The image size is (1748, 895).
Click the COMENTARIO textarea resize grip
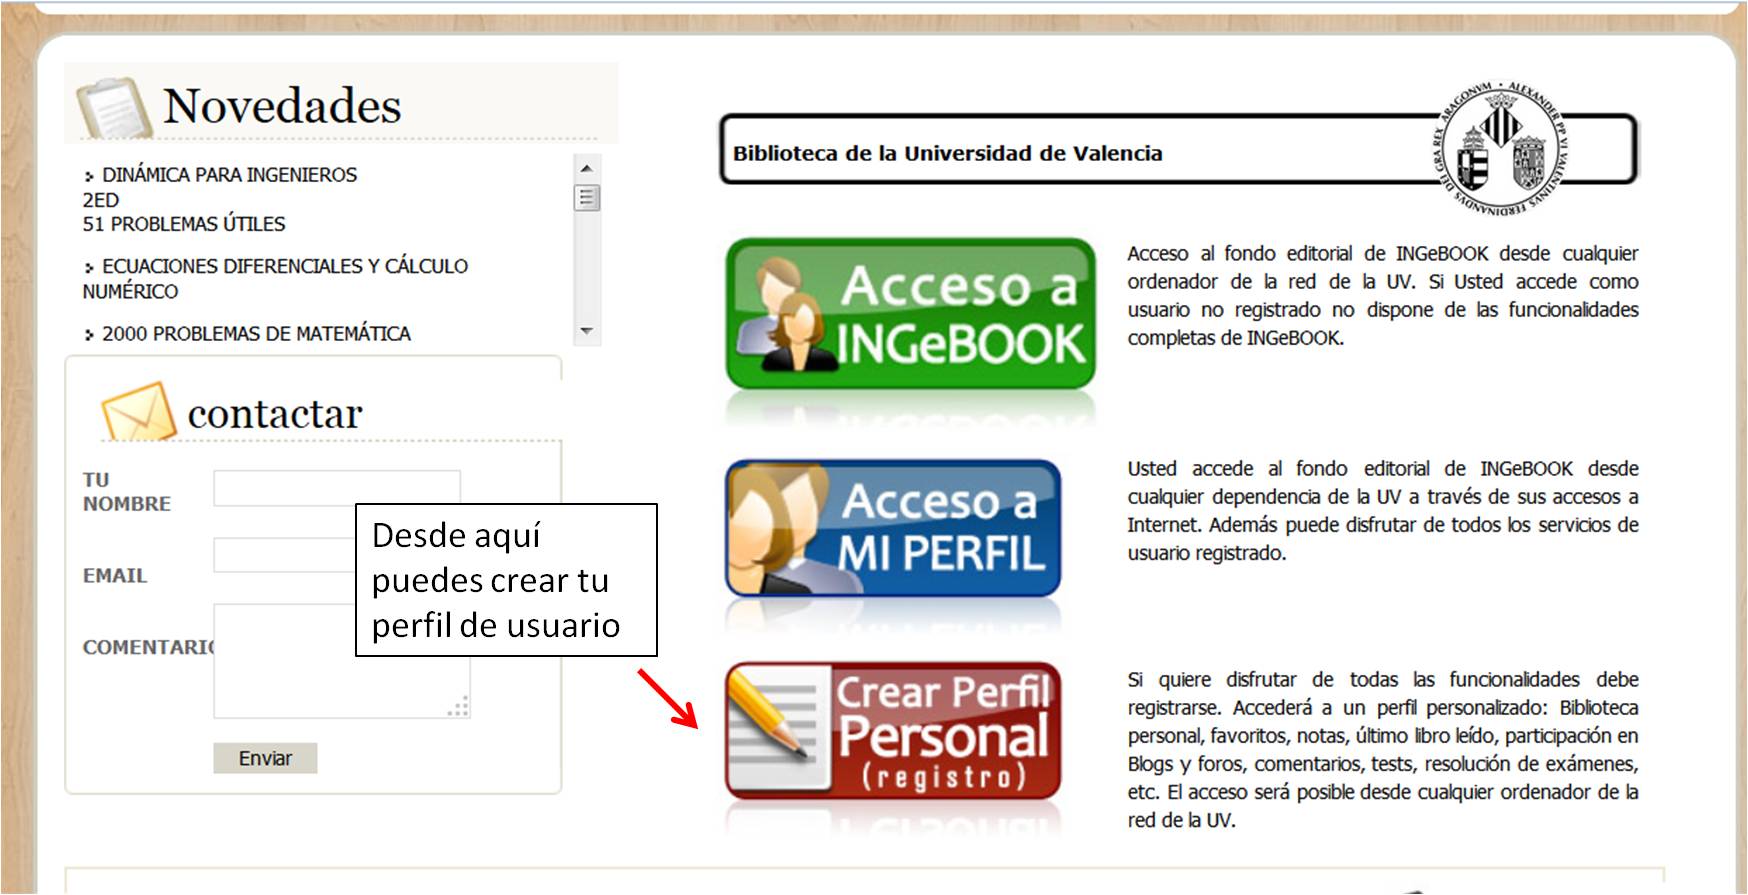click(x=459, y=707)
